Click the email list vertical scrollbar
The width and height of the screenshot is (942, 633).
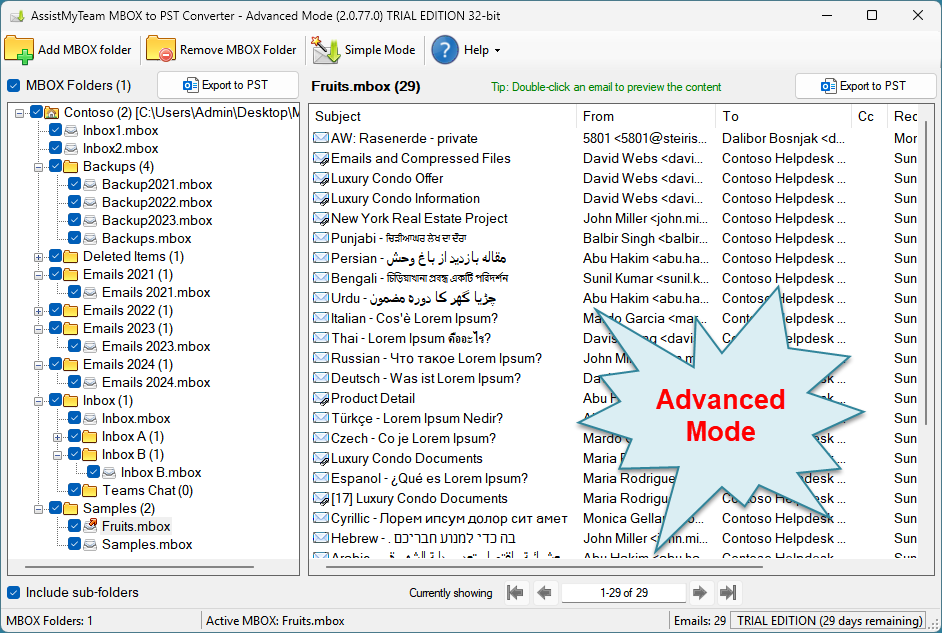925,300
